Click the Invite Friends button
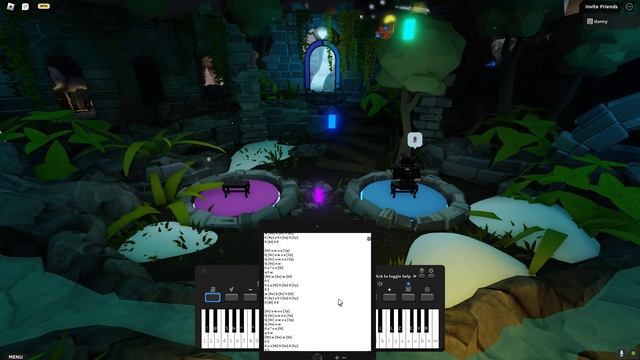This screenshot has height=360, width=640. click(601, 7)
